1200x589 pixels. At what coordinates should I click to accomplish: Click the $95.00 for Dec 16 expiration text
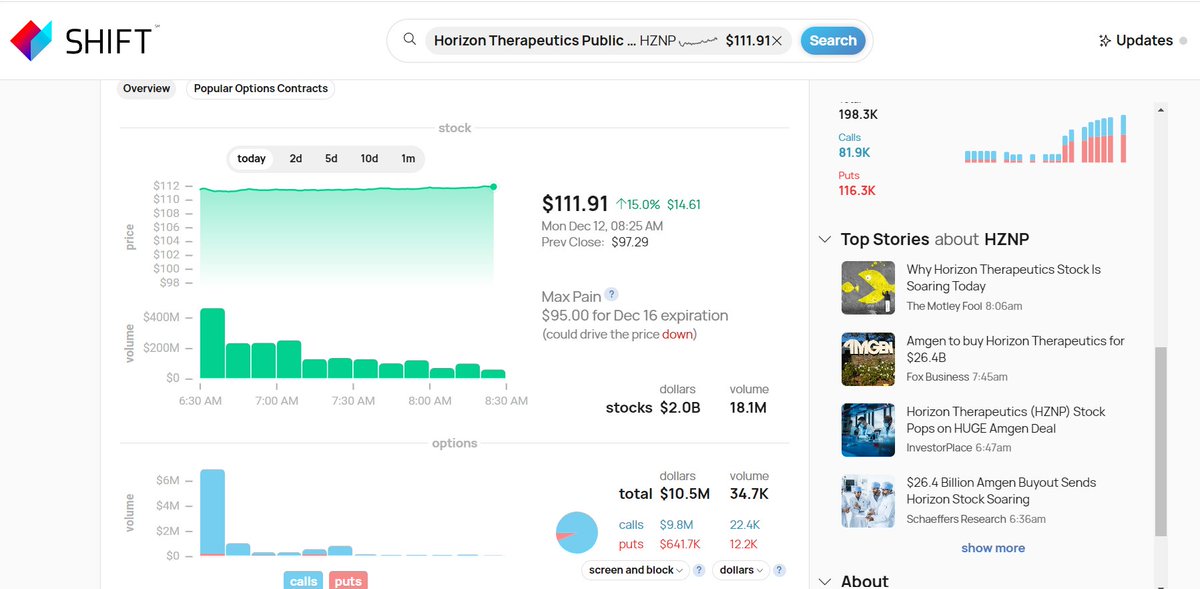point(635,315)
